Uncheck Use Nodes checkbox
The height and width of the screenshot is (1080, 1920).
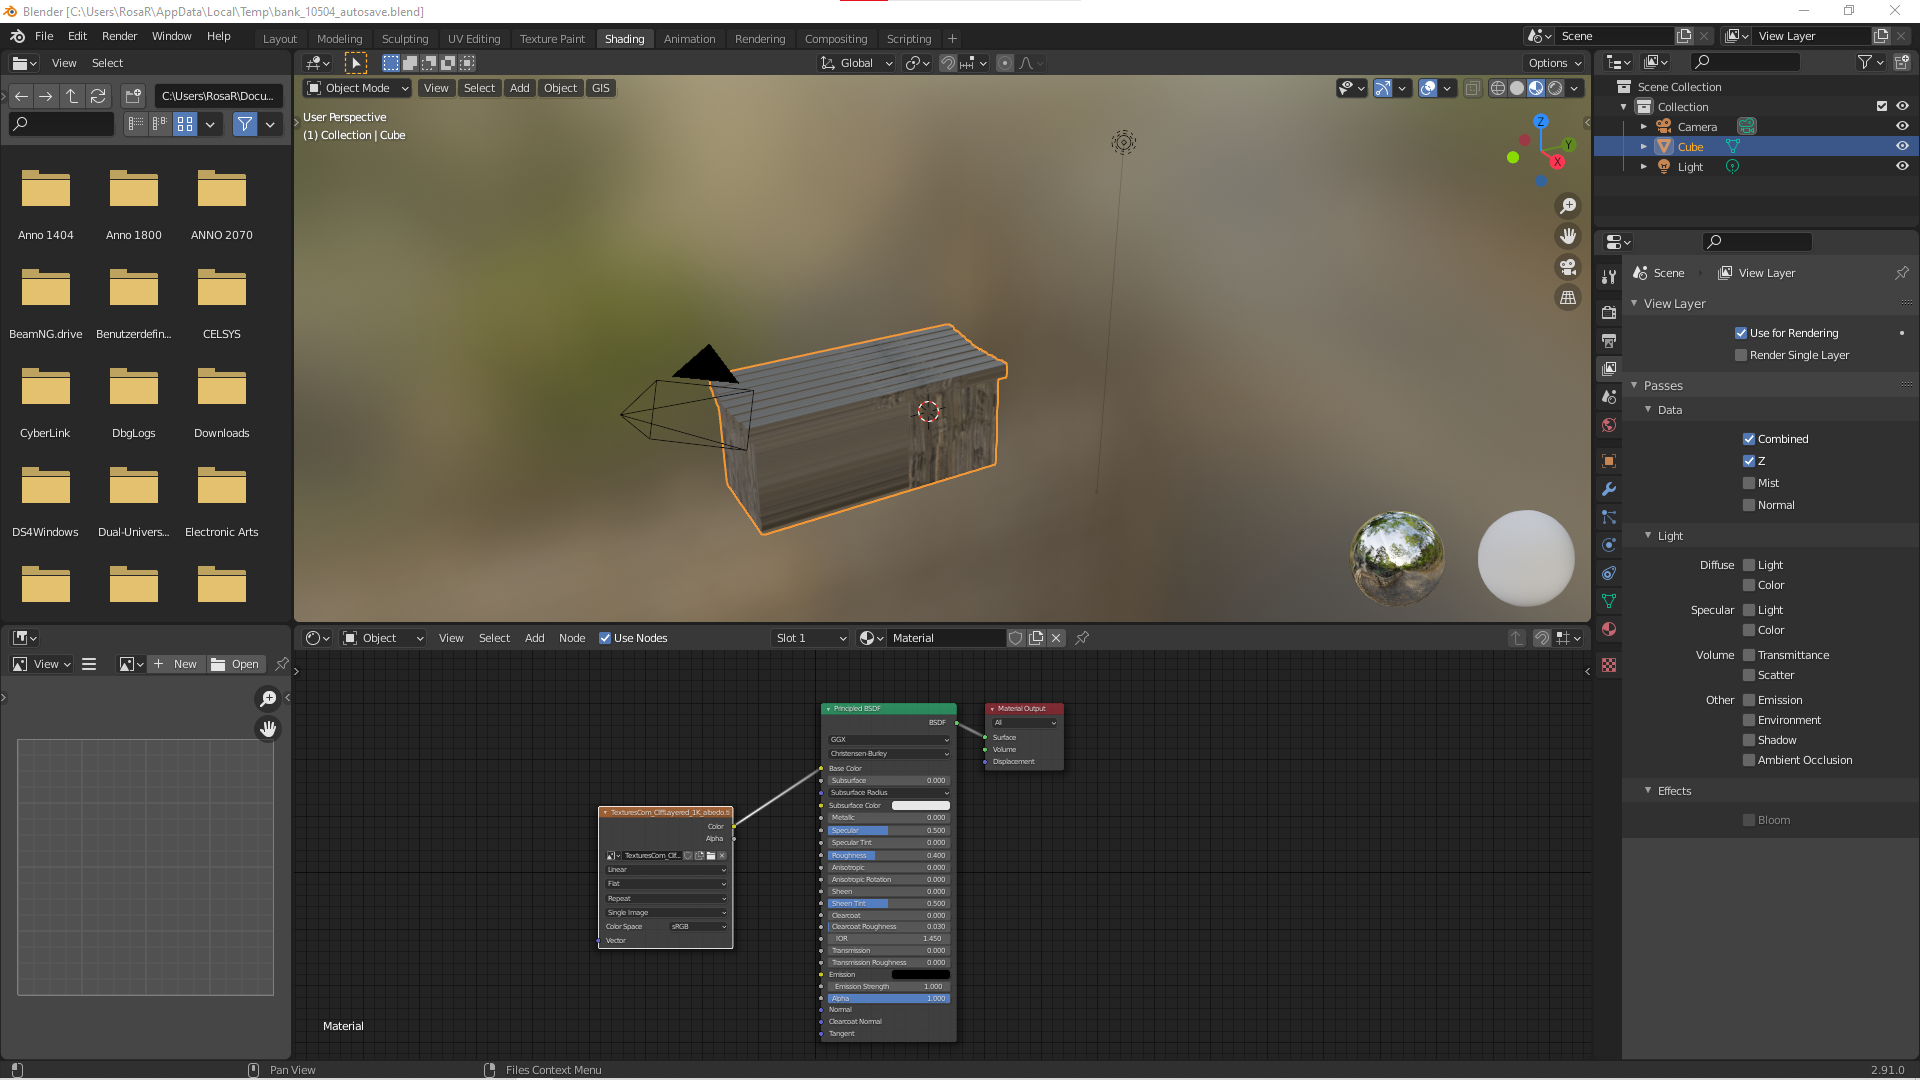[x=605, y=638]
